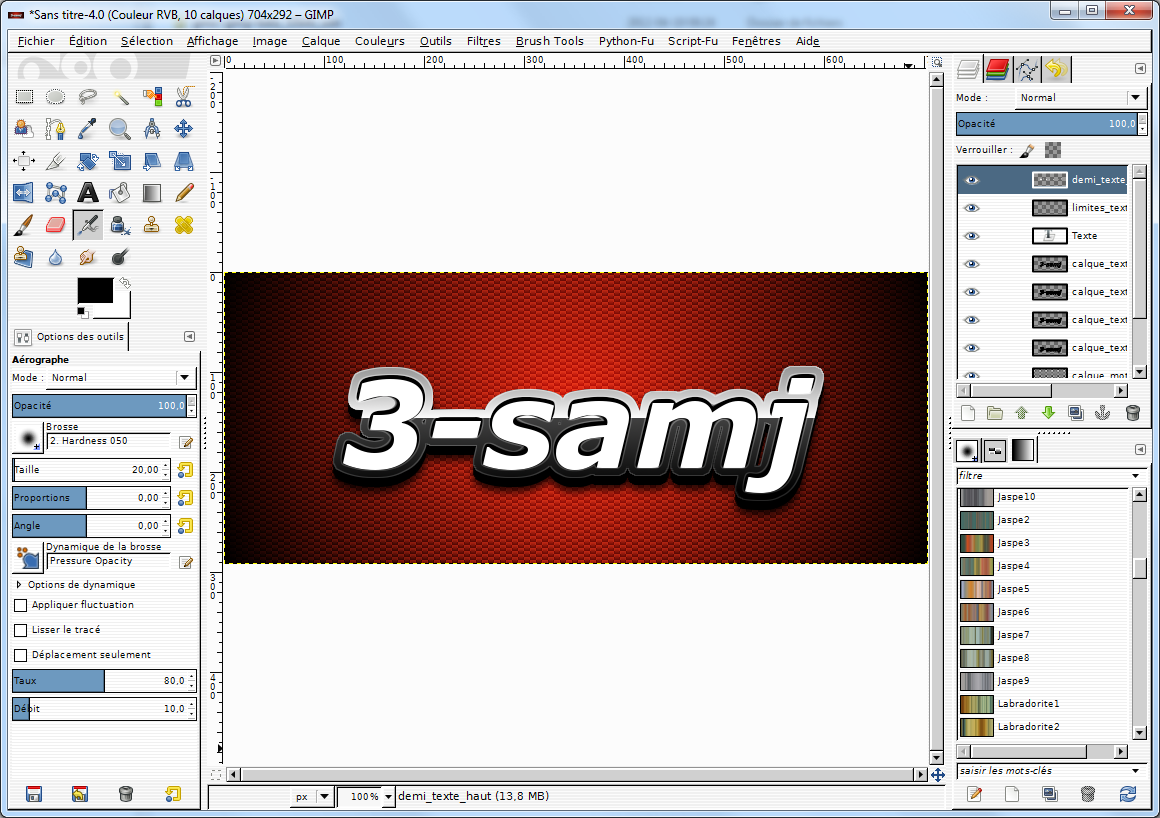Hide the Texte layer
1160x818 pixels.
coord(971,236)
